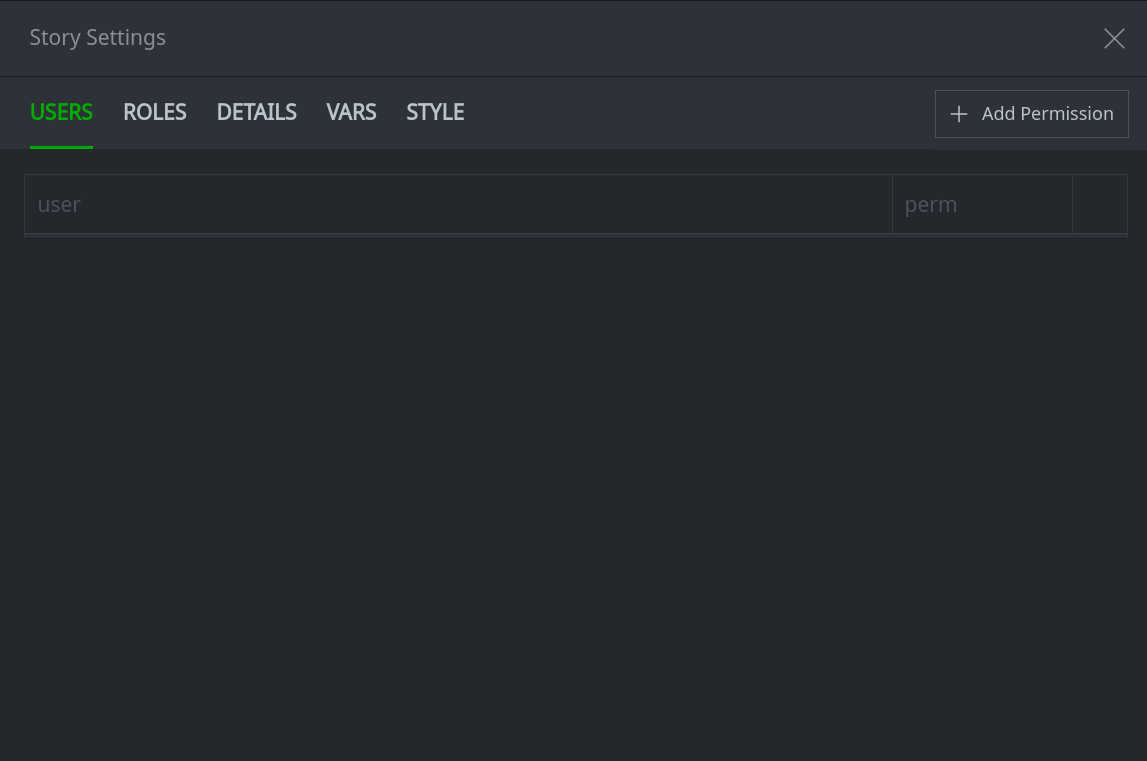Click the Story Settings title text
This screenshot has height=761, width=1147.
[98, 38]
